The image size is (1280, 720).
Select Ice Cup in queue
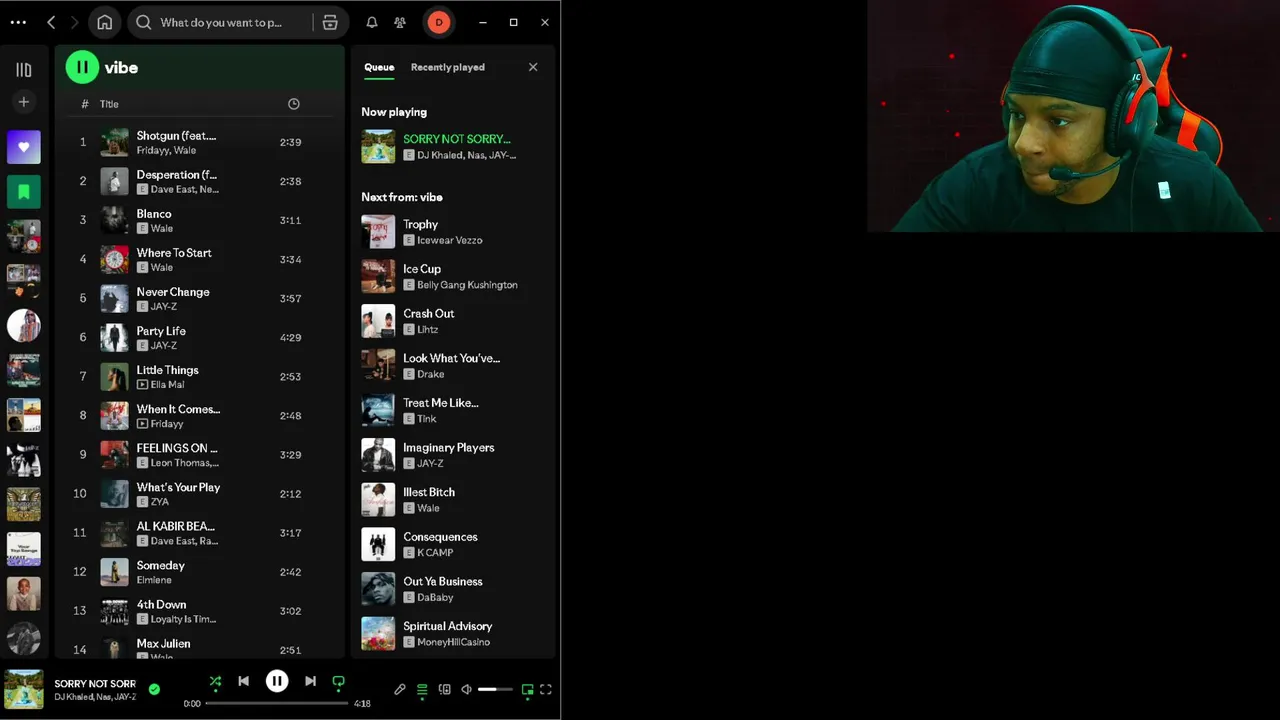(x=452, y=276)
